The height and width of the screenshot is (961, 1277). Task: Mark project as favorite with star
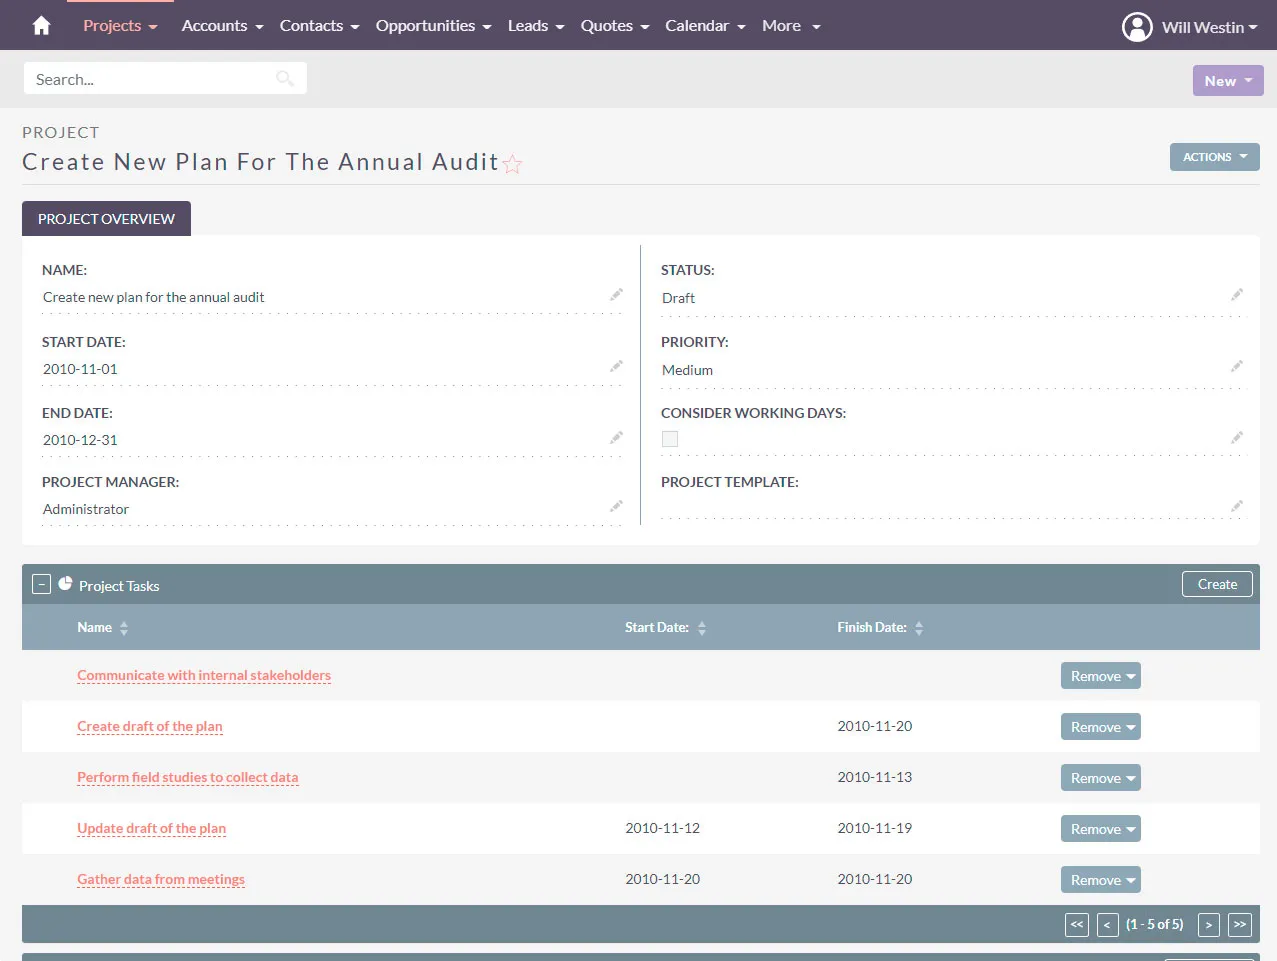tap(513, 164)
